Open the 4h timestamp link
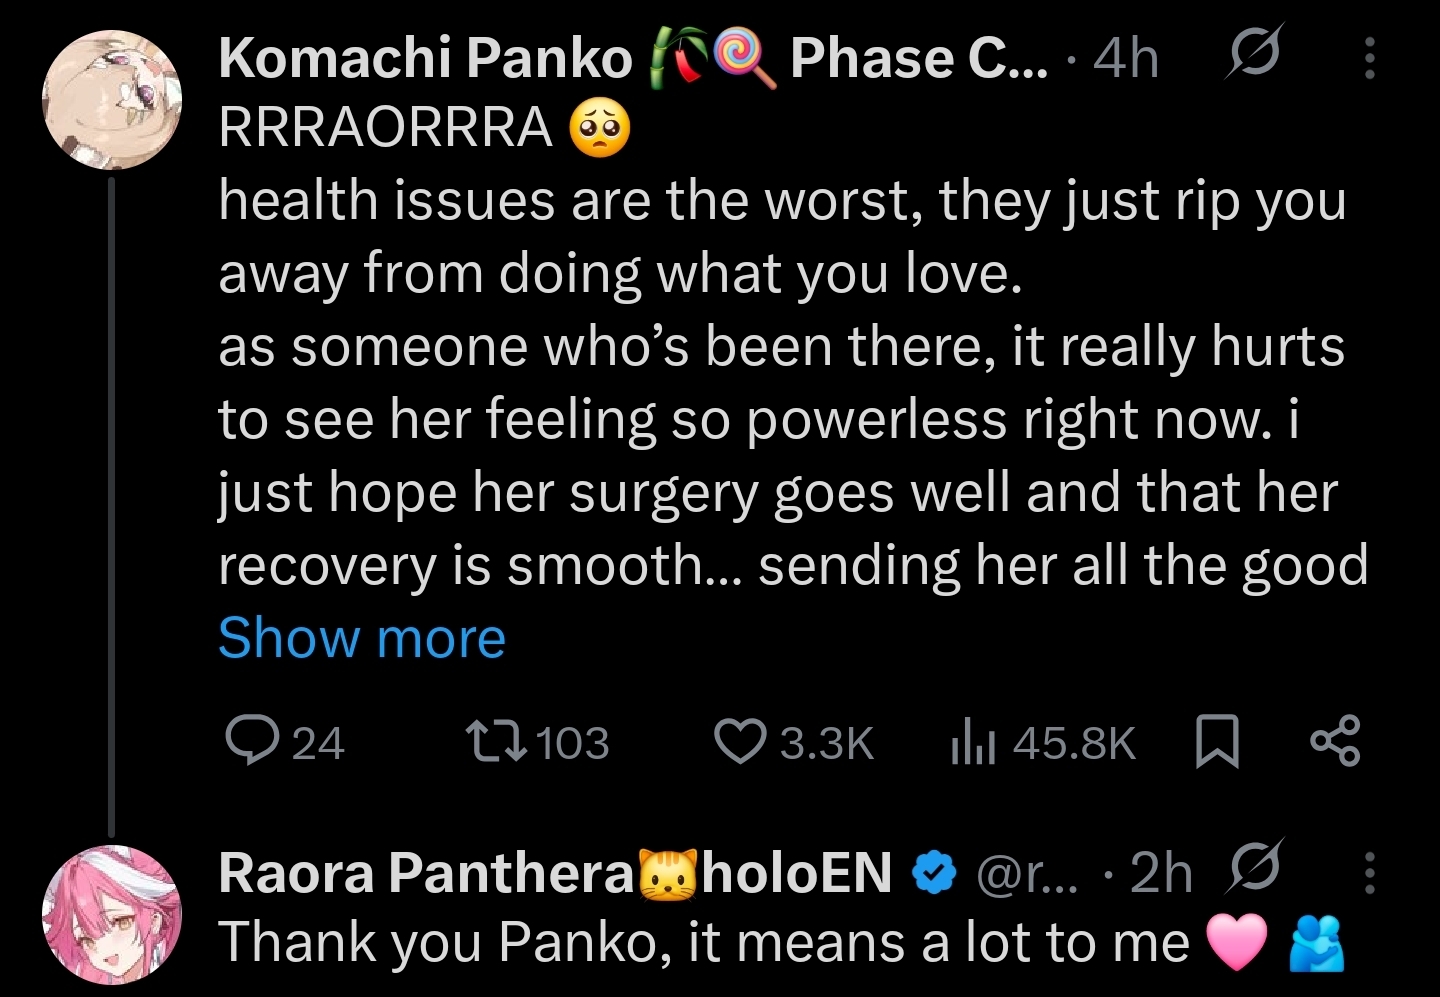Image resolution: width=1440 pixels, height=997 pixels. [x=1126, y=59]
